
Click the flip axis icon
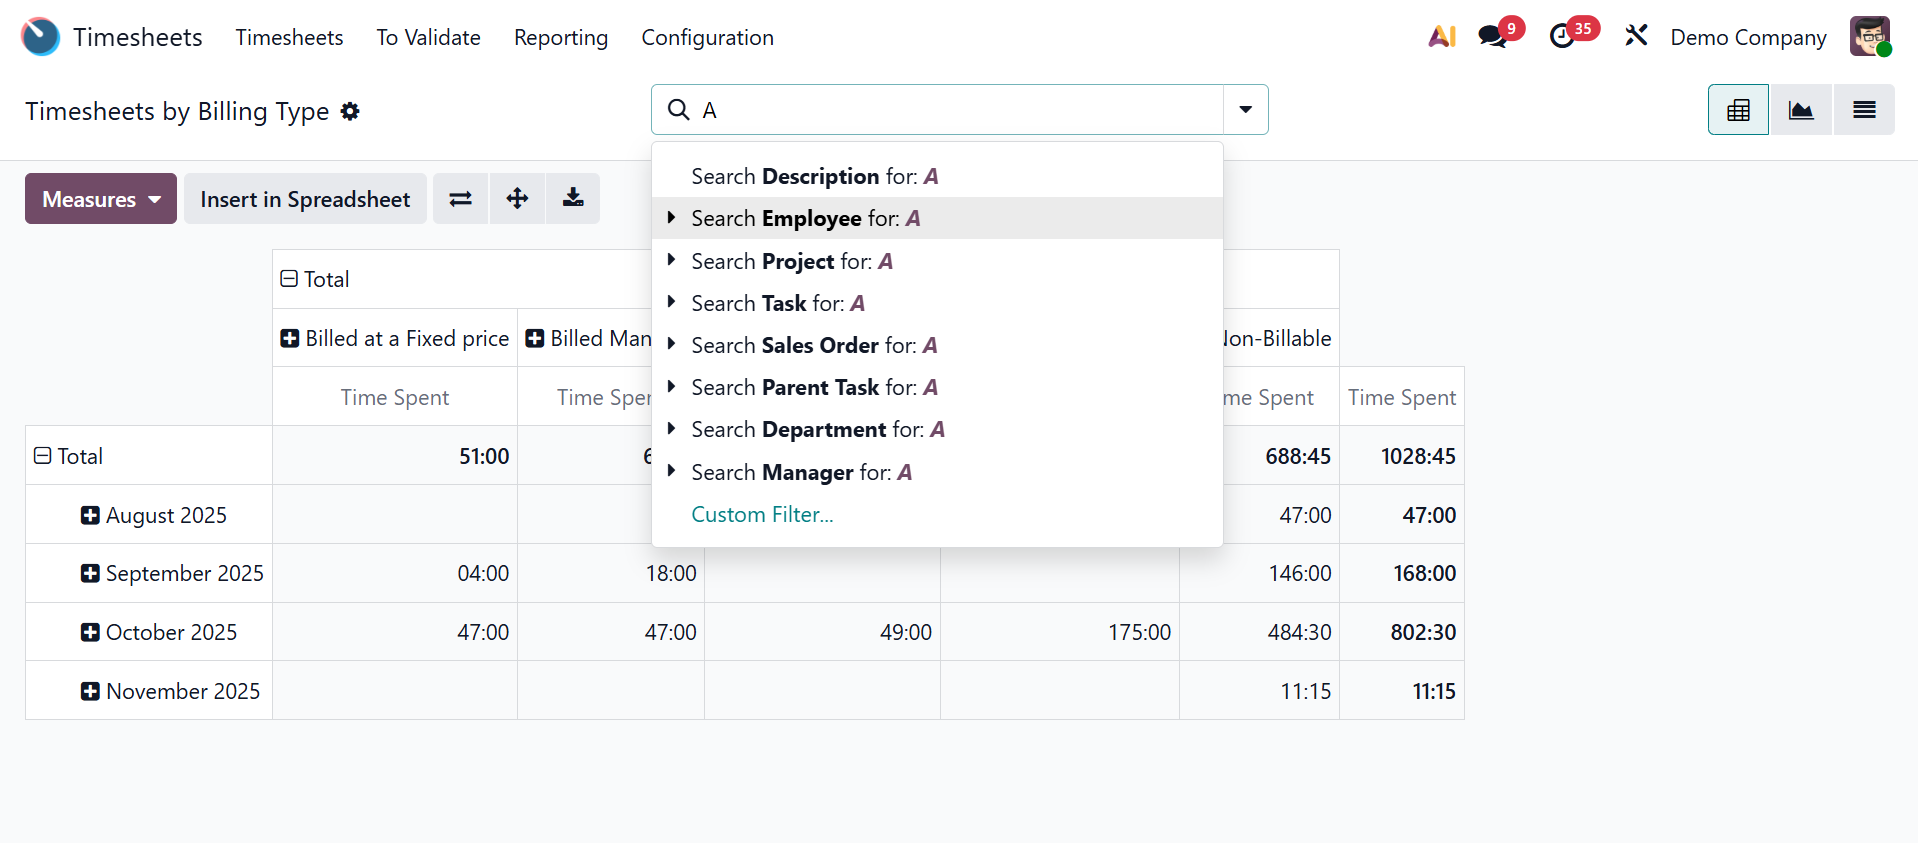(x=460, y=199)
